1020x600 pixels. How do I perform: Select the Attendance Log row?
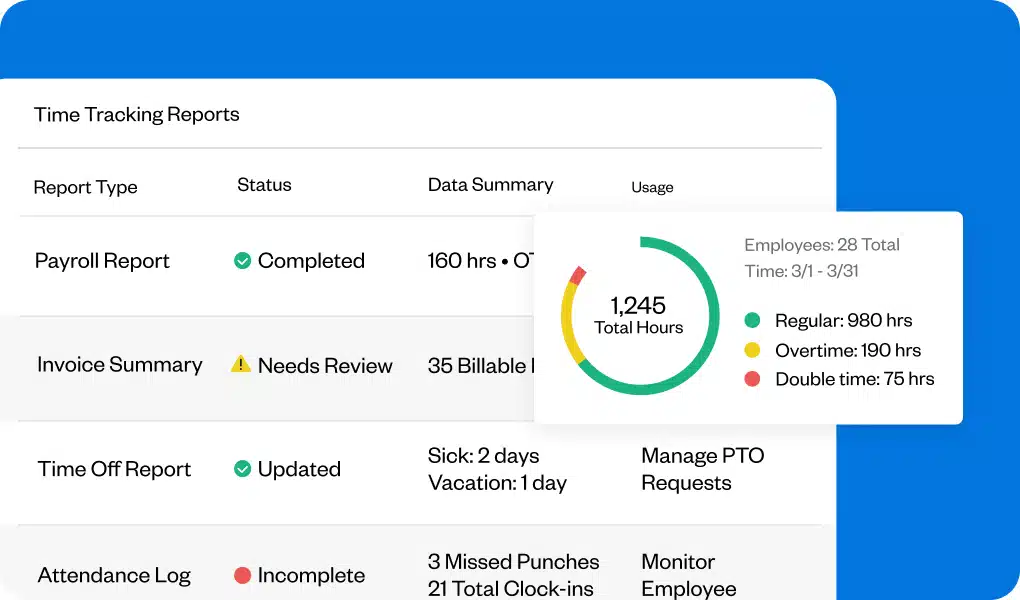tap(113, 576)
